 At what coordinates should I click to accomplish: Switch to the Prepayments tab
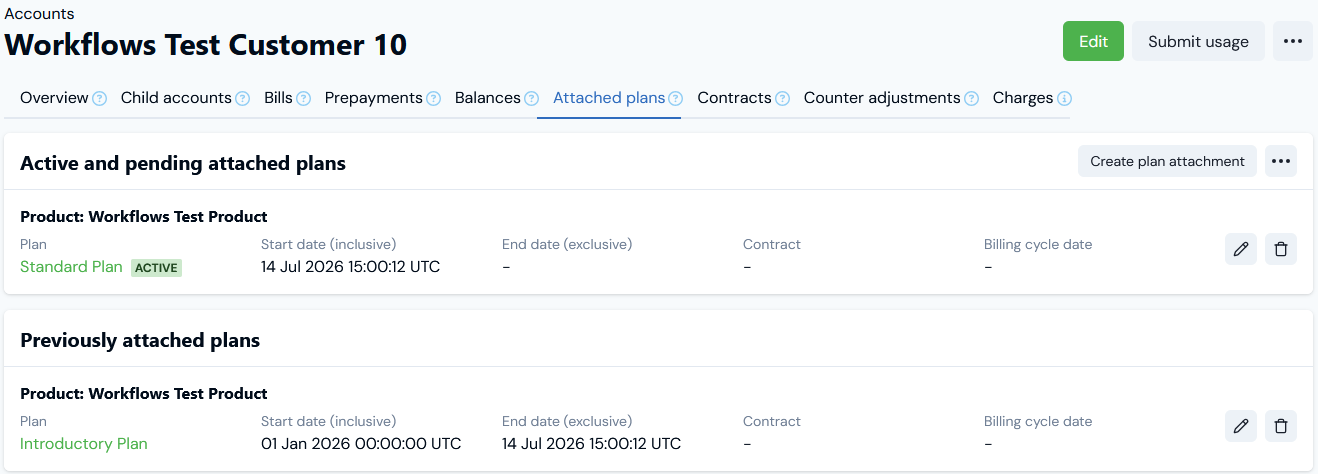click(x=373, y=98)
